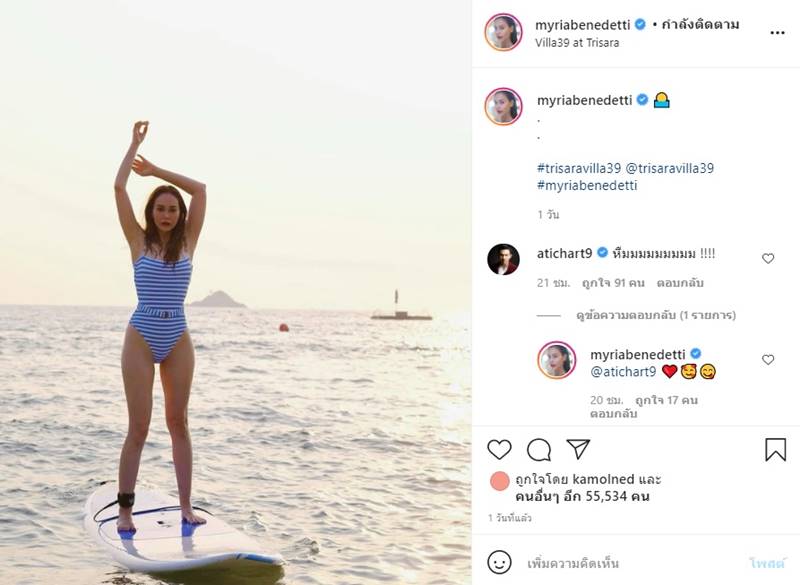
Task: Like atichart9's comment
Action: tap(768, 258)
